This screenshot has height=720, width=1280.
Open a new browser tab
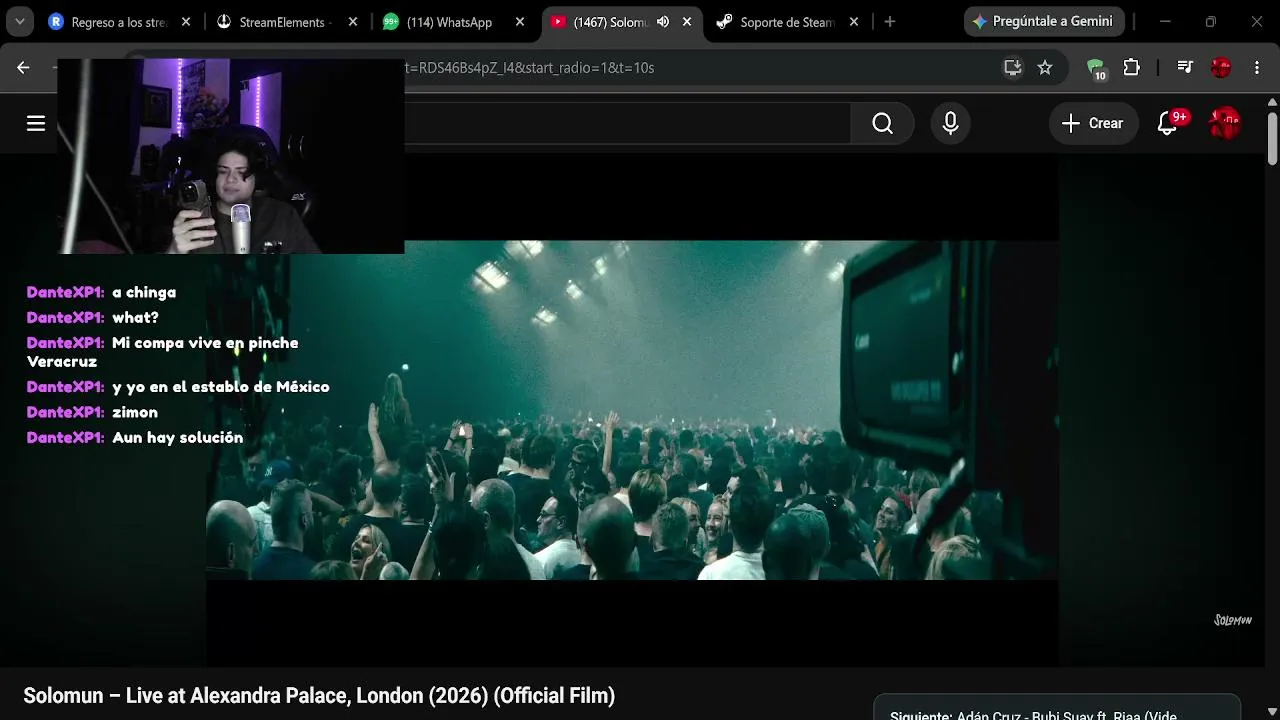[x=890, y=22]
